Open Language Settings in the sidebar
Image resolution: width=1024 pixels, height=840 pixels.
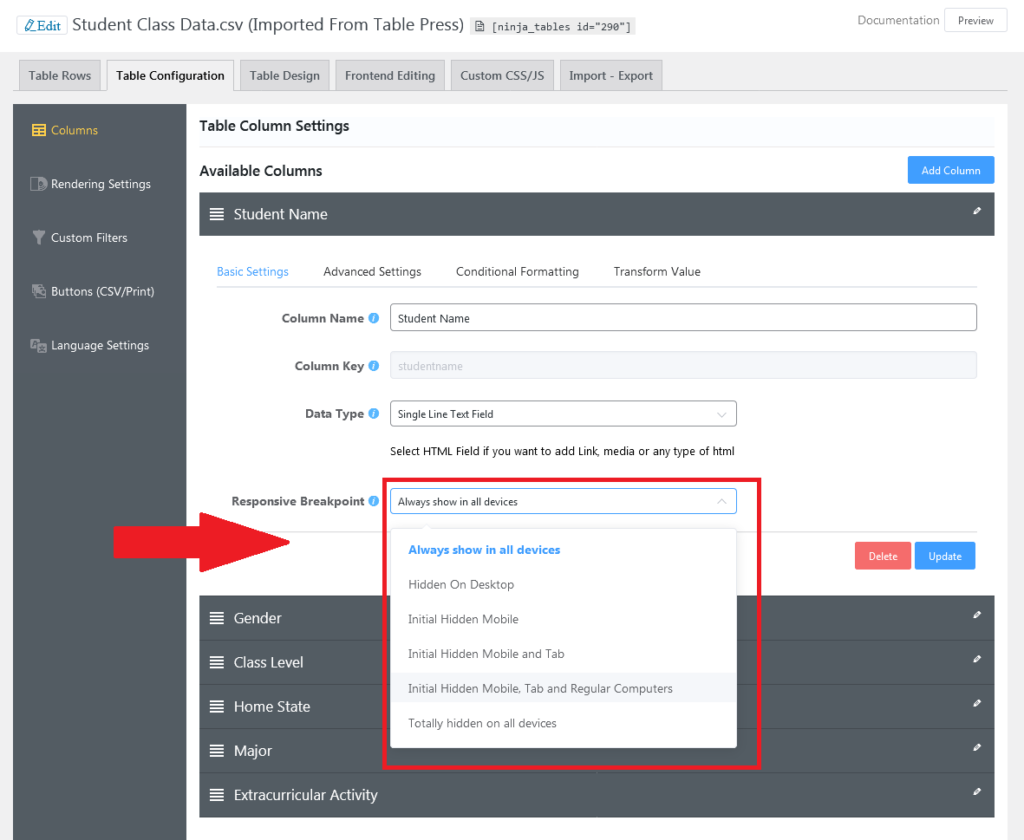coord(99,345)
